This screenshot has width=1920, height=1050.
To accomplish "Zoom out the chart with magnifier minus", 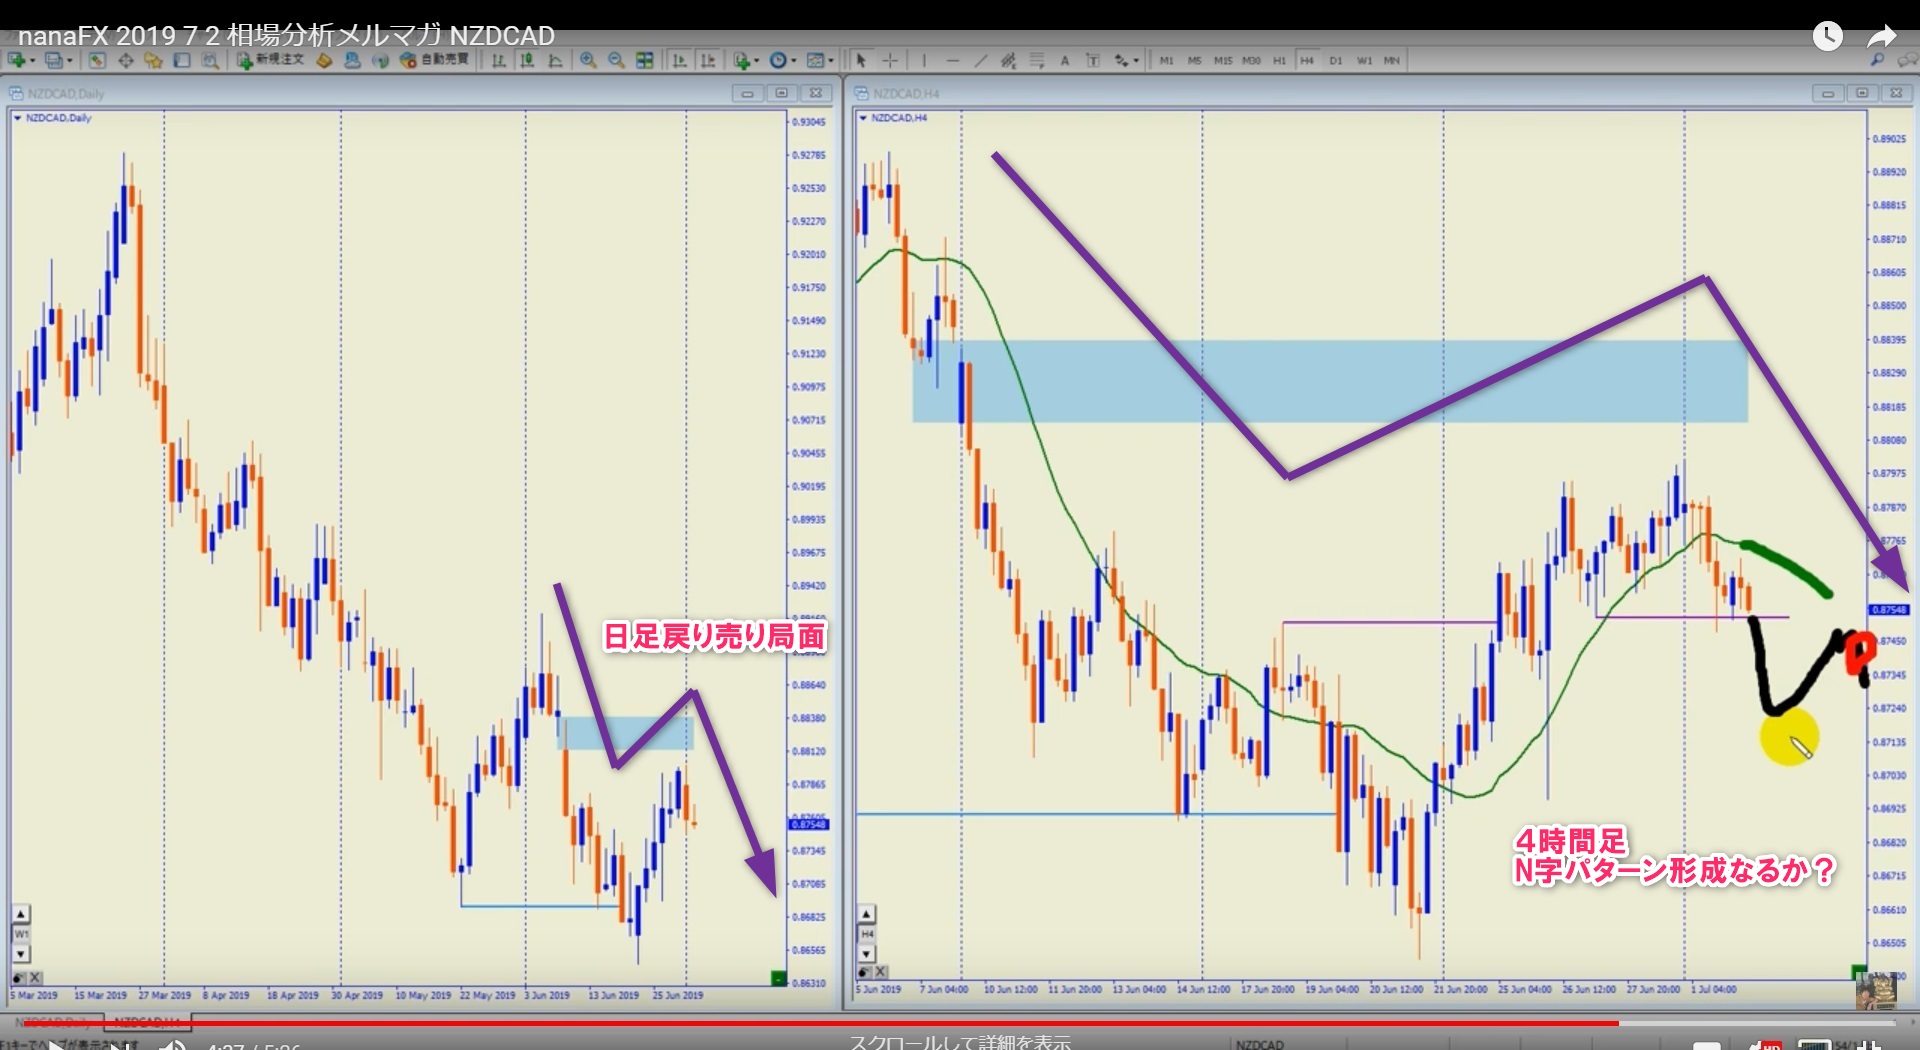I will point(616,61).
